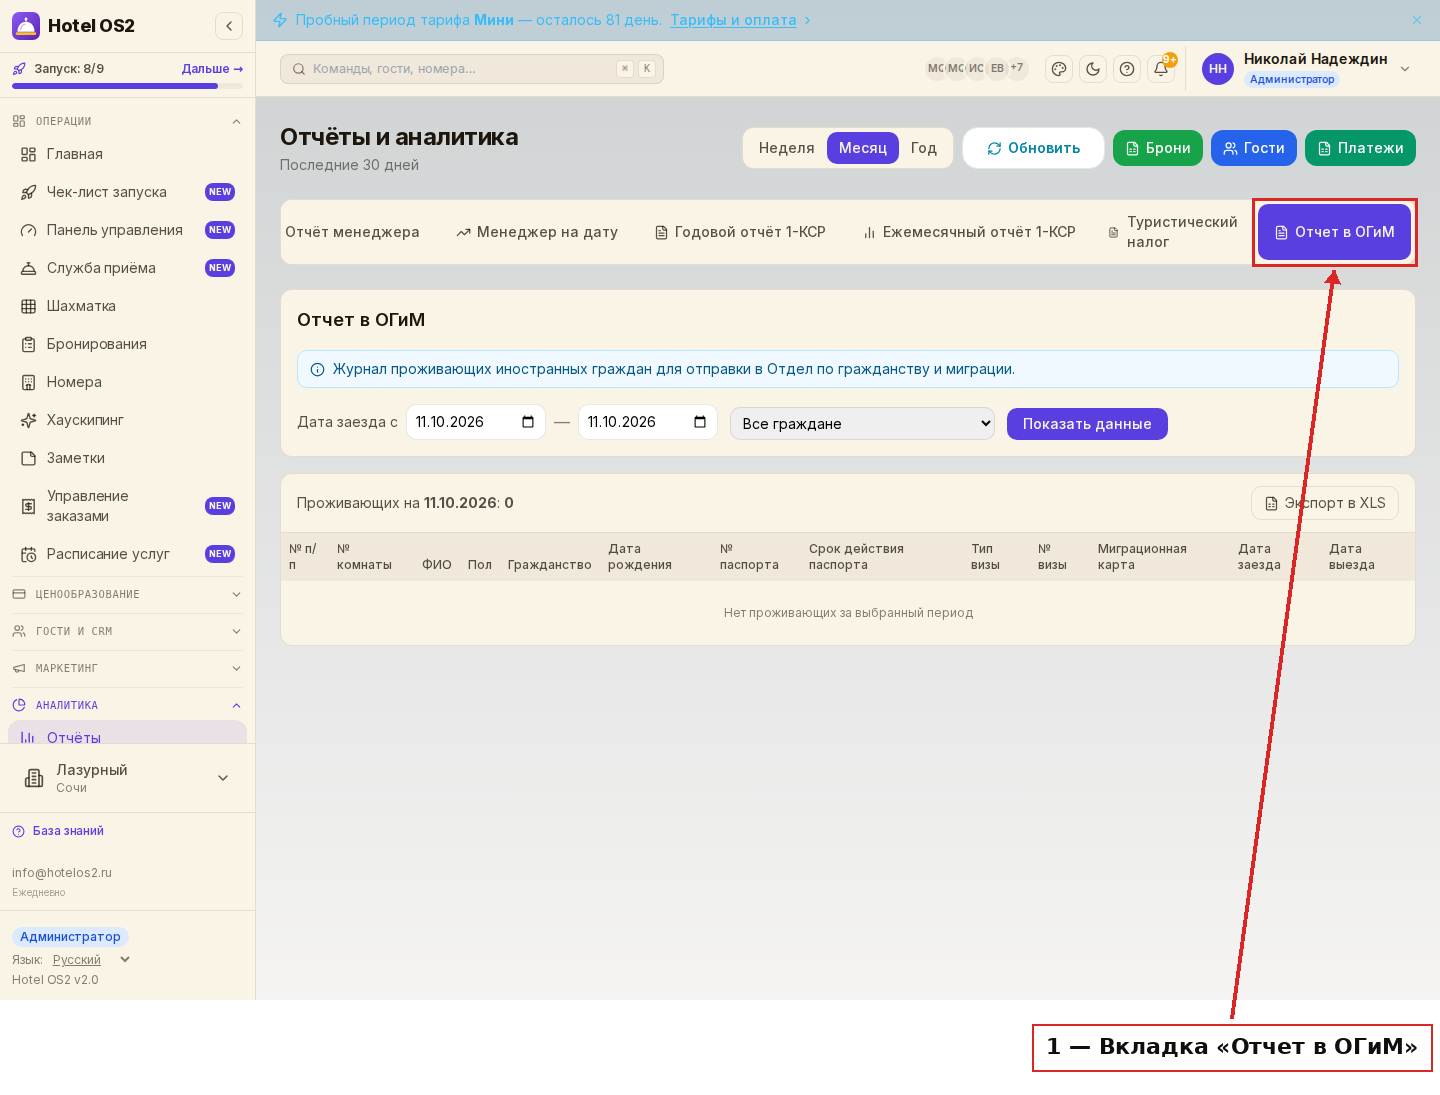Select the Неделя period option

coord(786,148)
